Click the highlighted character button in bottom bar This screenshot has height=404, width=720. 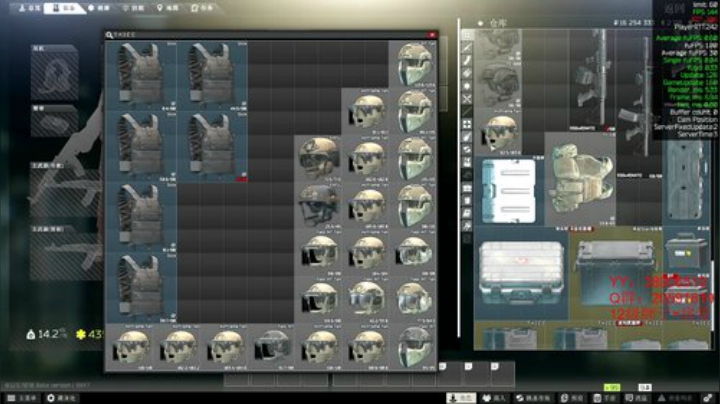pyautogui.click(x=461, y=398)
